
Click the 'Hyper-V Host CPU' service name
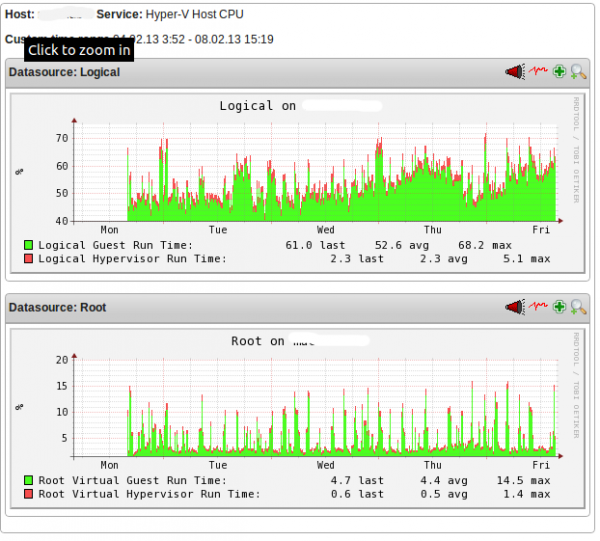pos(194,15)
